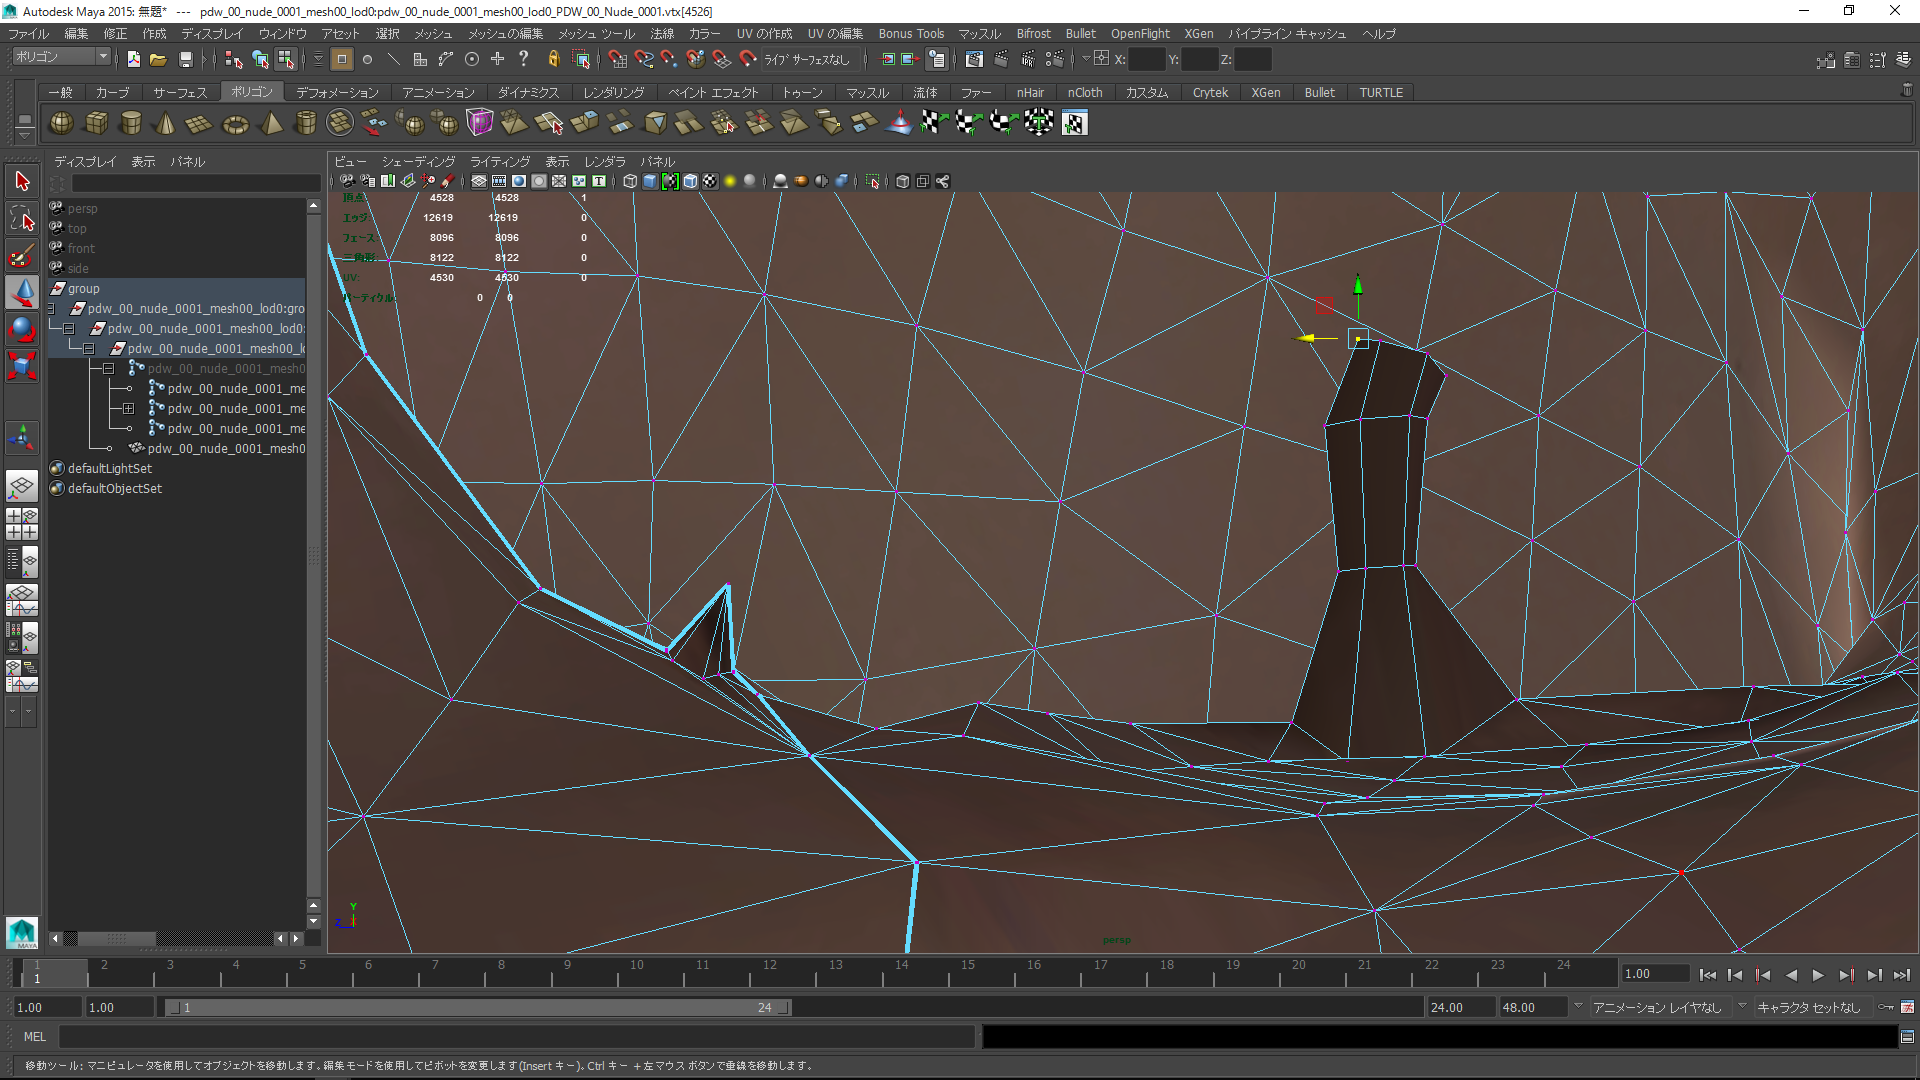Image resolution: width=1920 pixels, height=1080 pixels.
Task: Create a polygon torus from shelf
Action: click(235, 123)
